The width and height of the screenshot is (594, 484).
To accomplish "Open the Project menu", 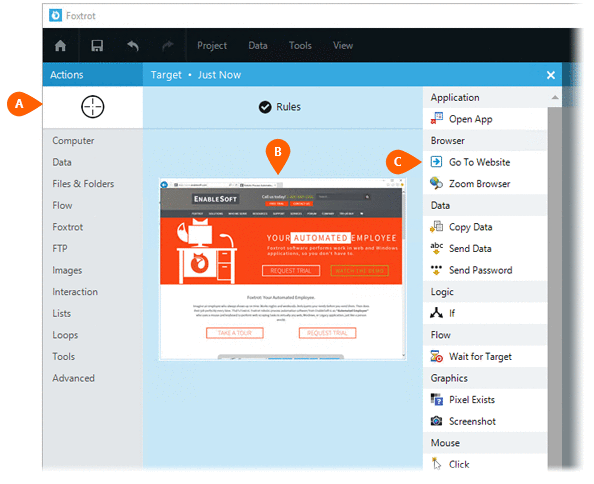I will point(212,45).
